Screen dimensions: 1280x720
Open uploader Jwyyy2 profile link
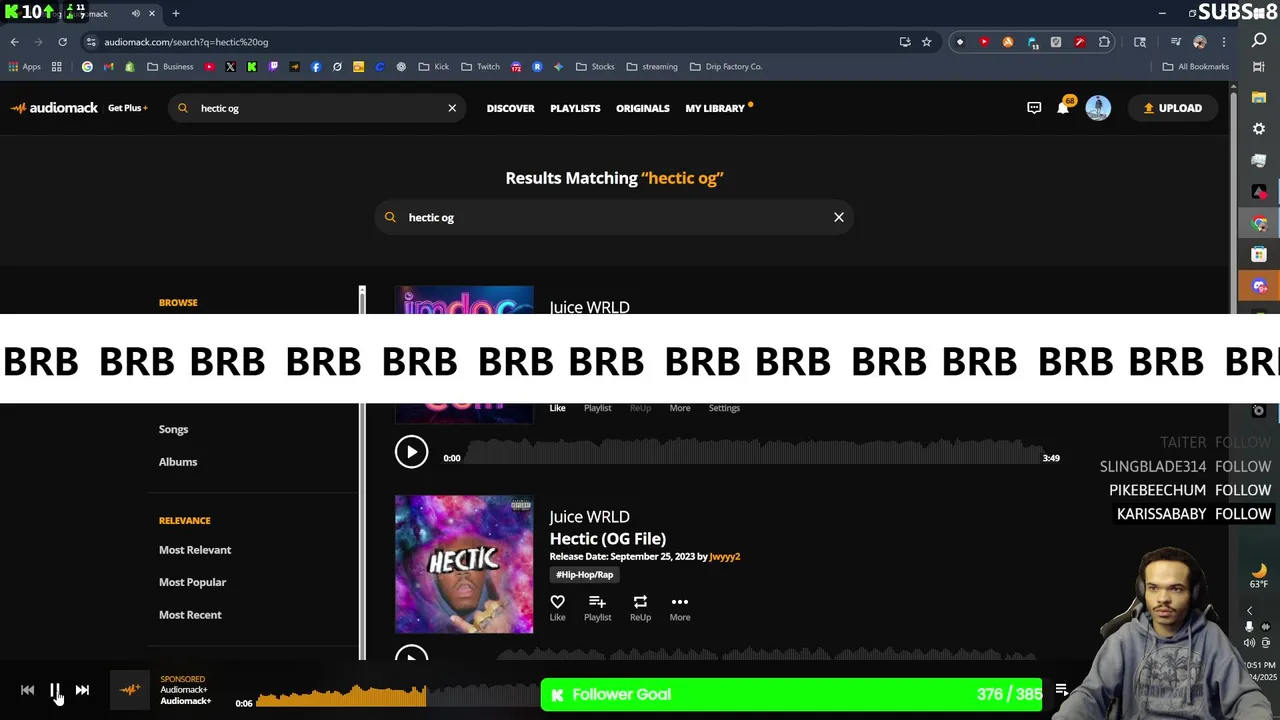725,556
